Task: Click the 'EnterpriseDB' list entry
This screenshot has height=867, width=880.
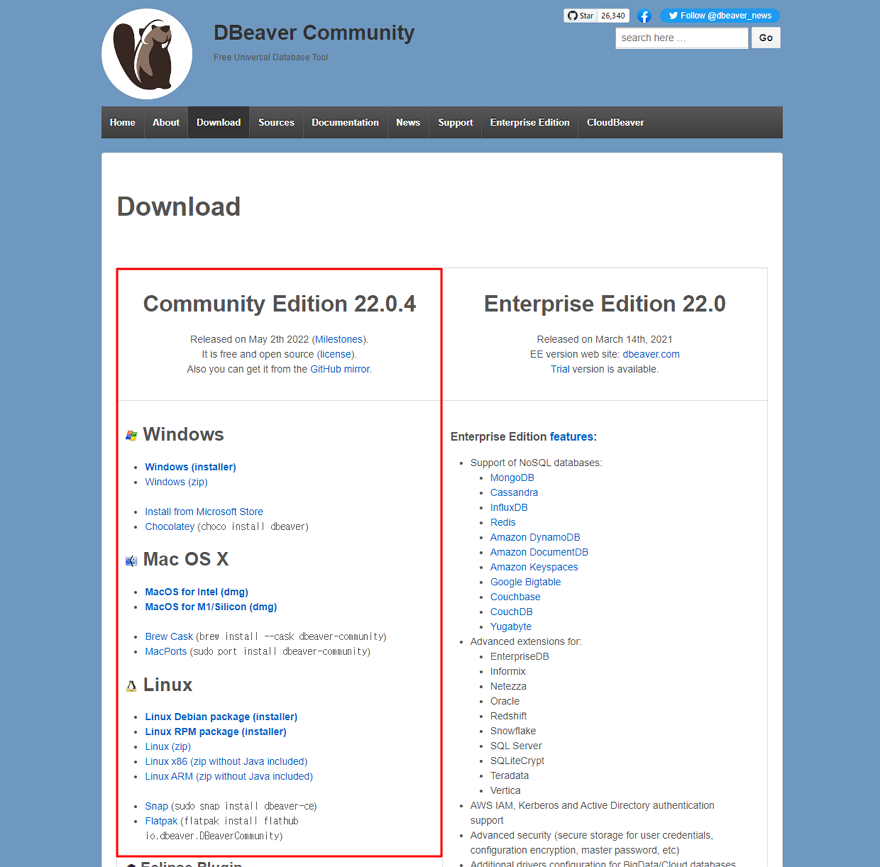Action: tap(519, 657)
